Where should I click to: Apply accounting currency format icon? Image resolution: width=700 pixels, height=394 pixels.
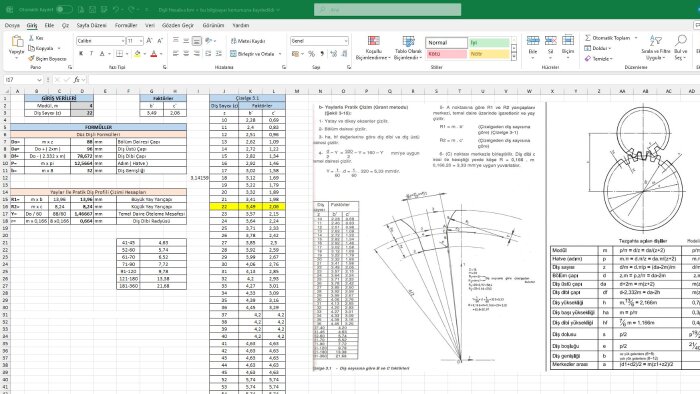pos(295,54)
